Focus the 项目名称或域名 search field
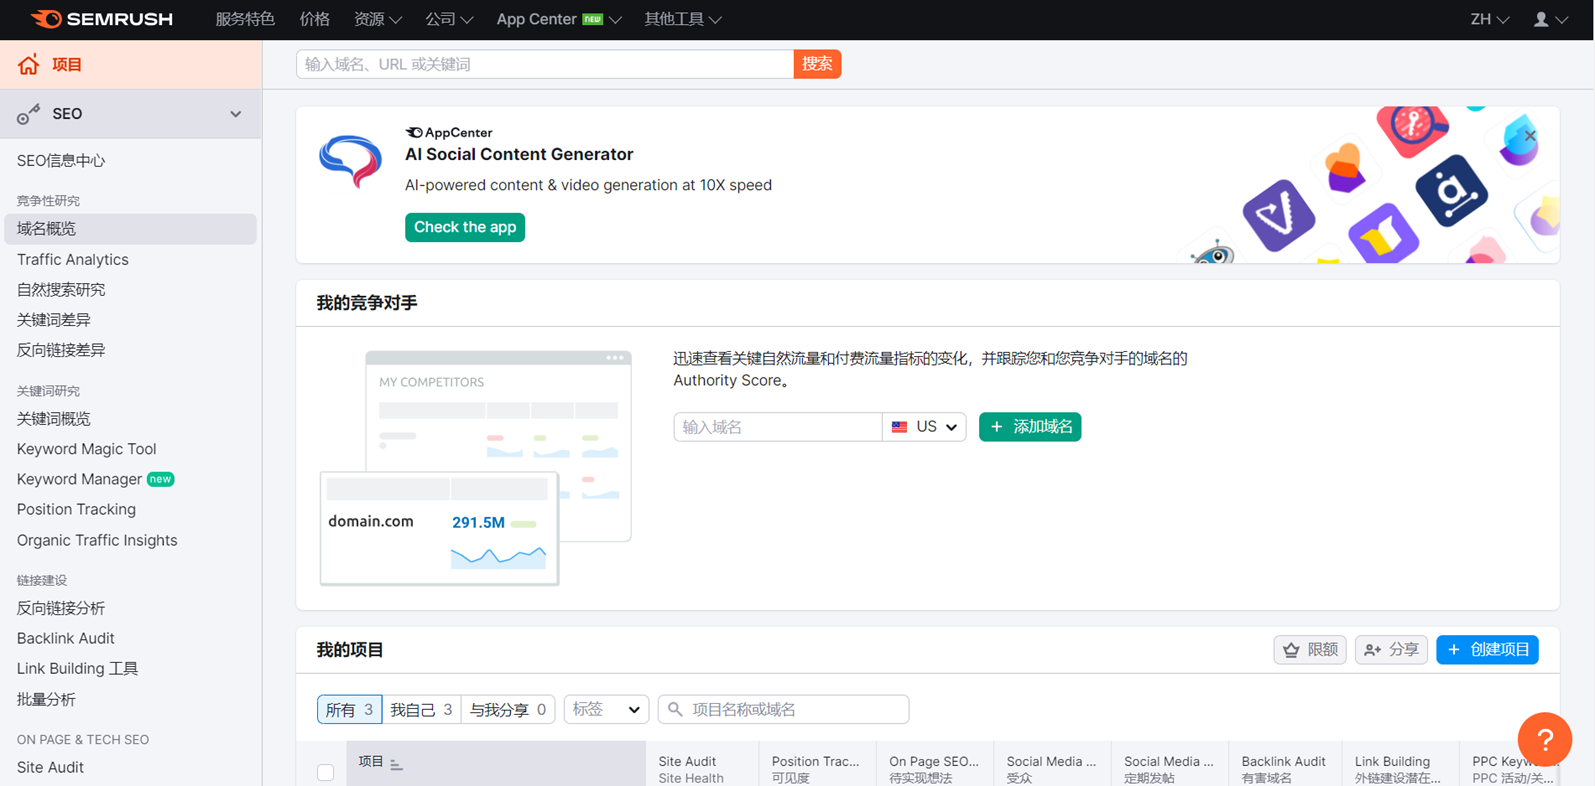The height and width of the screenshot is (786, 1595). click(x=783, y=709)
